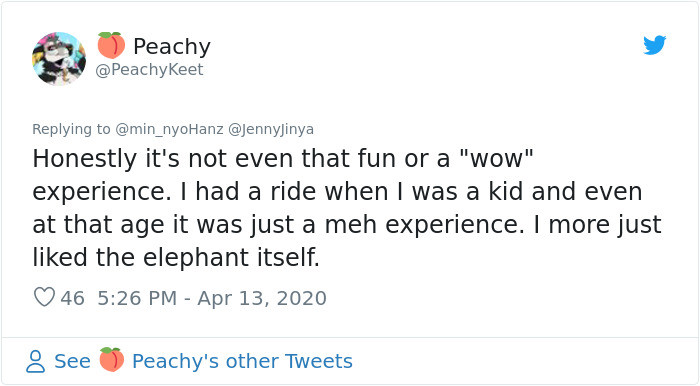Click the tweet's first line starting "Honestly"
This screenshot has height=386, width=700.
pos(283,158)
